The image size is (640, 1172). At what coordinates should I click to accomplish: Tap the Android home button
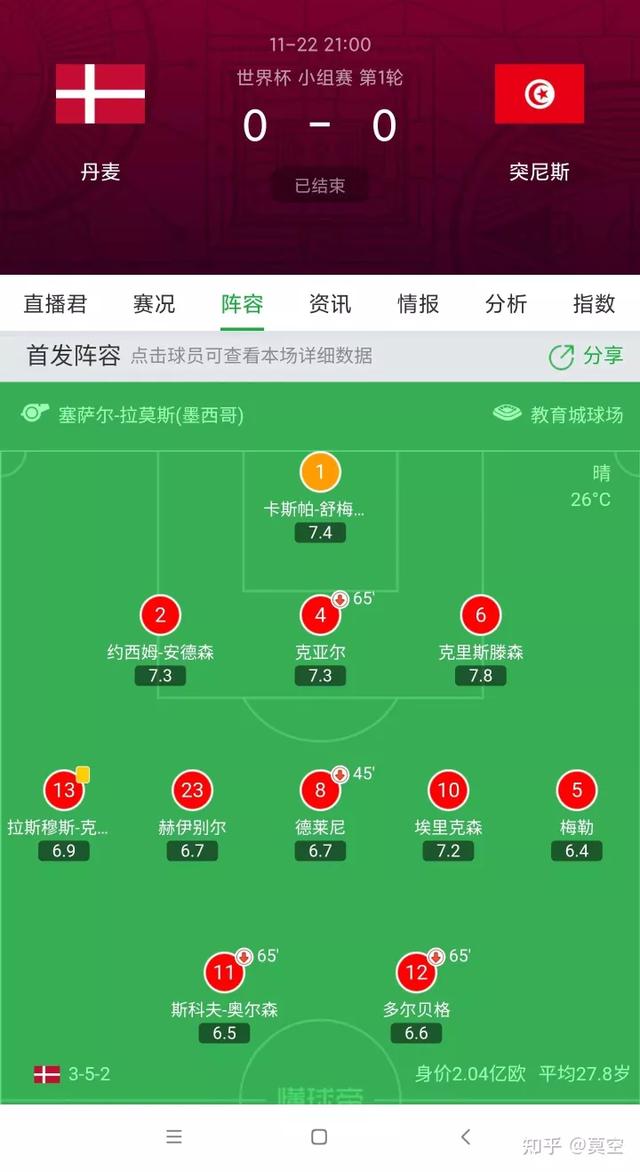tap(320, 1138)
